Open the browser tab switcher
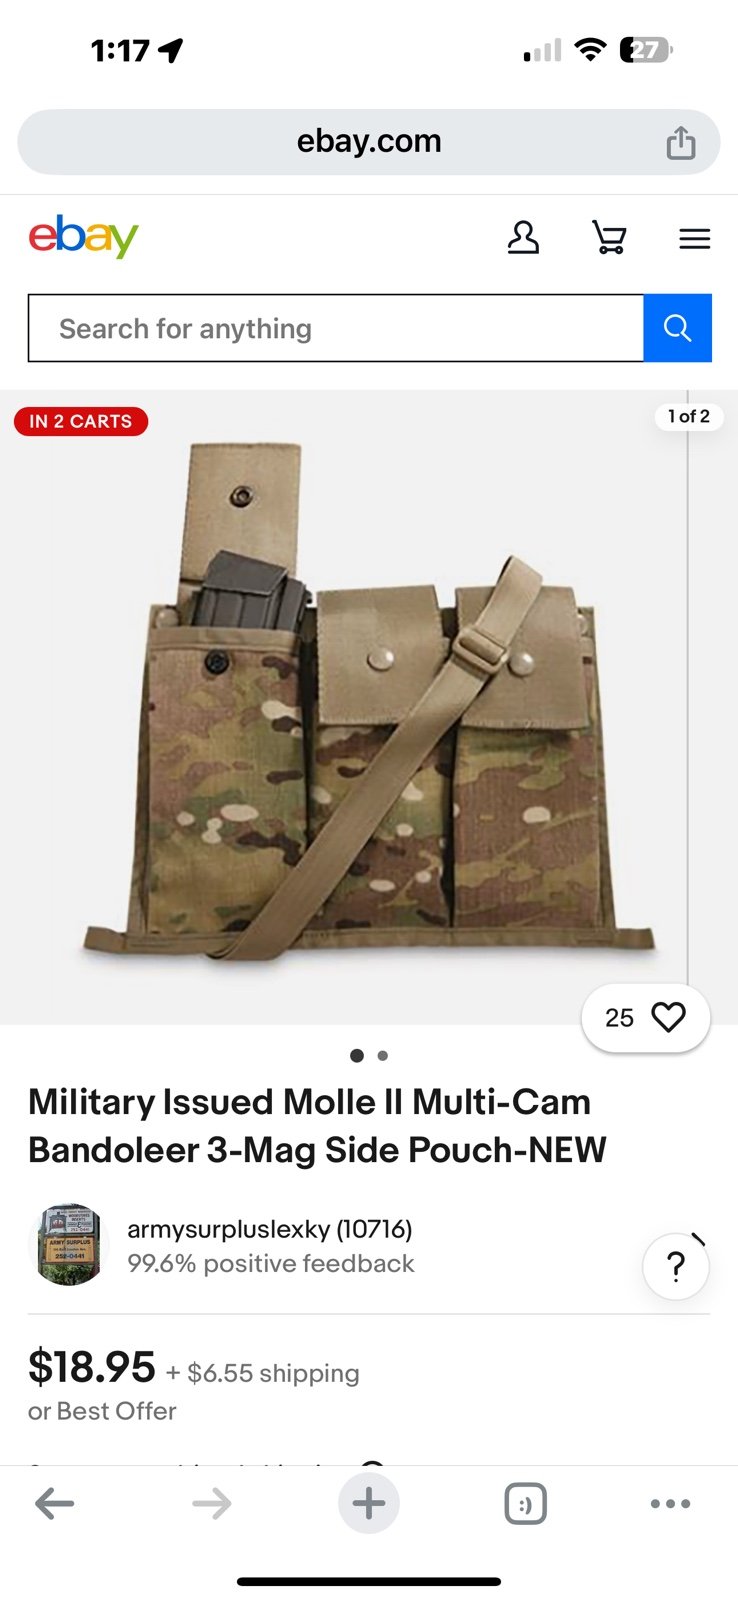738x1600 pixels. click(x=526, y=1504)
